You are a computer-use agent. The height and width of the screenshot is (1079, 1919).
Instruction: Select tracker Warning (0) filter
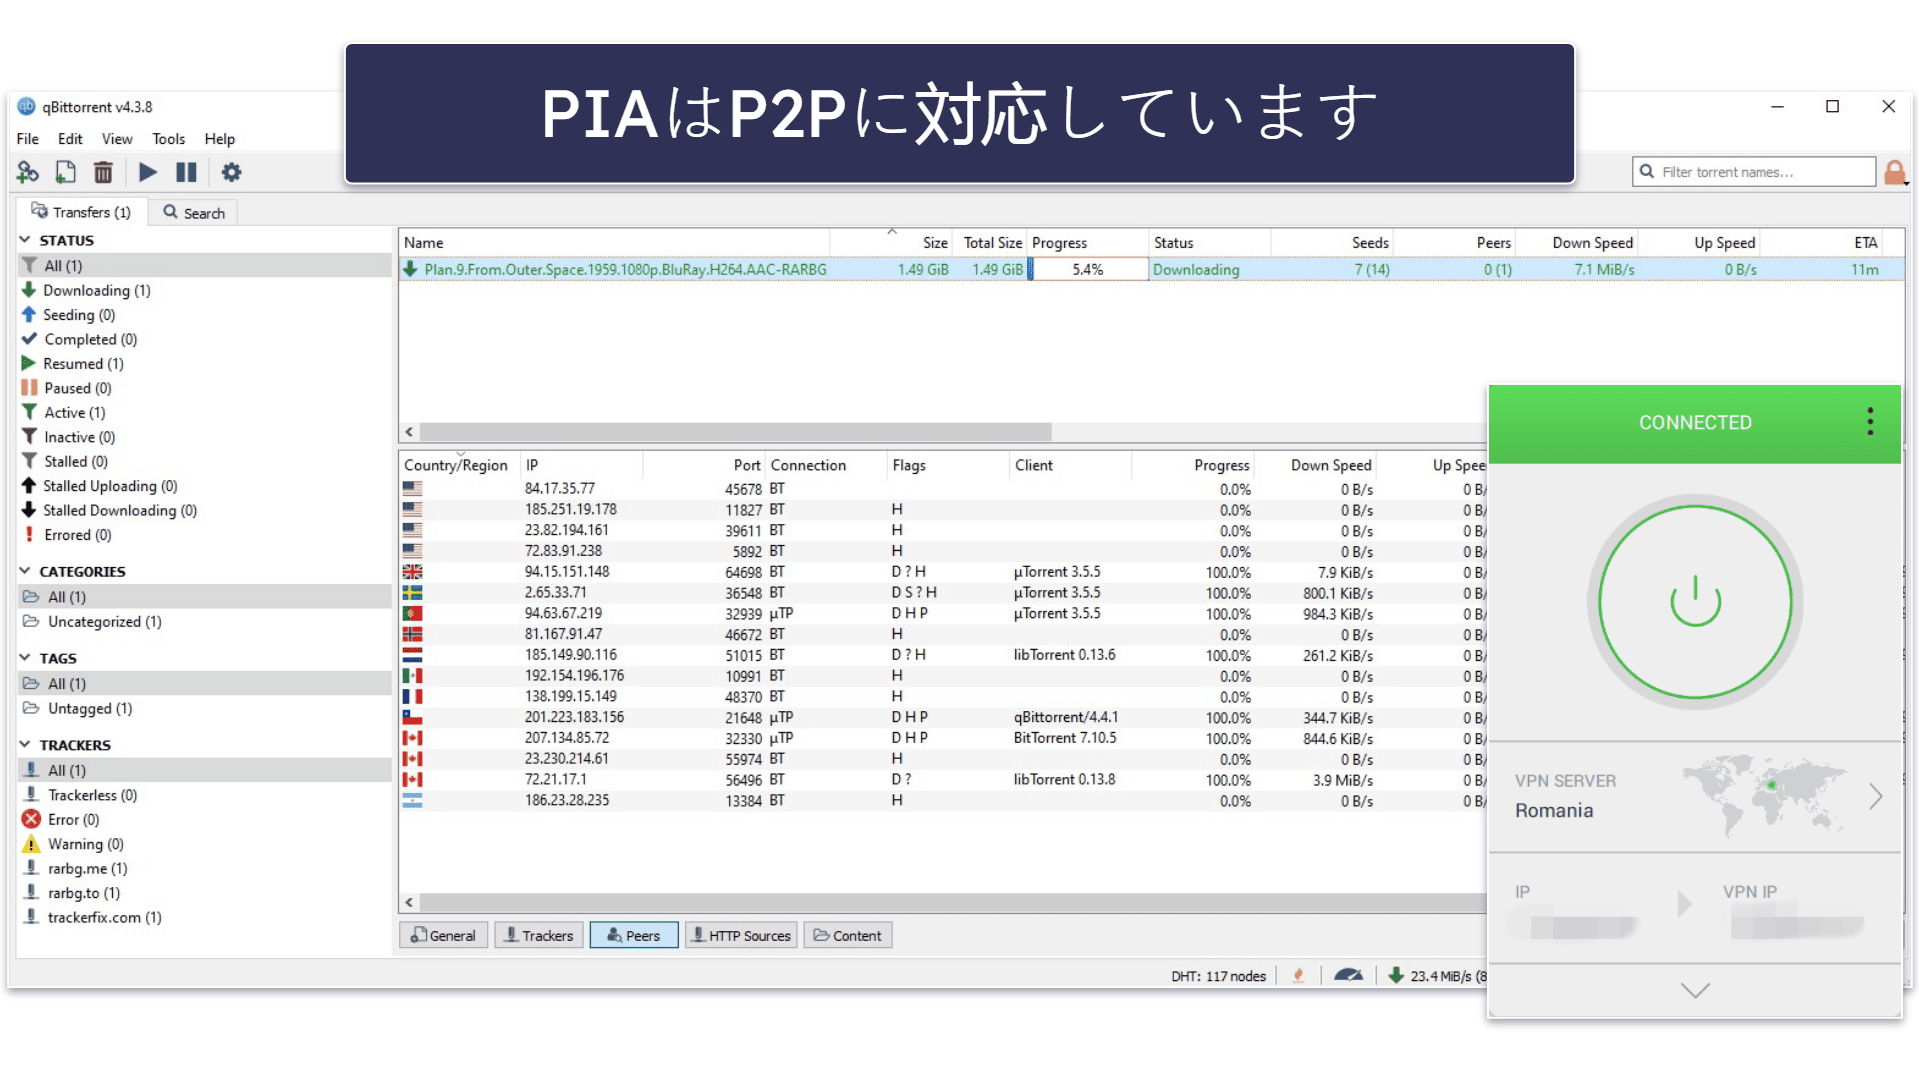click(x=85, y=844)
